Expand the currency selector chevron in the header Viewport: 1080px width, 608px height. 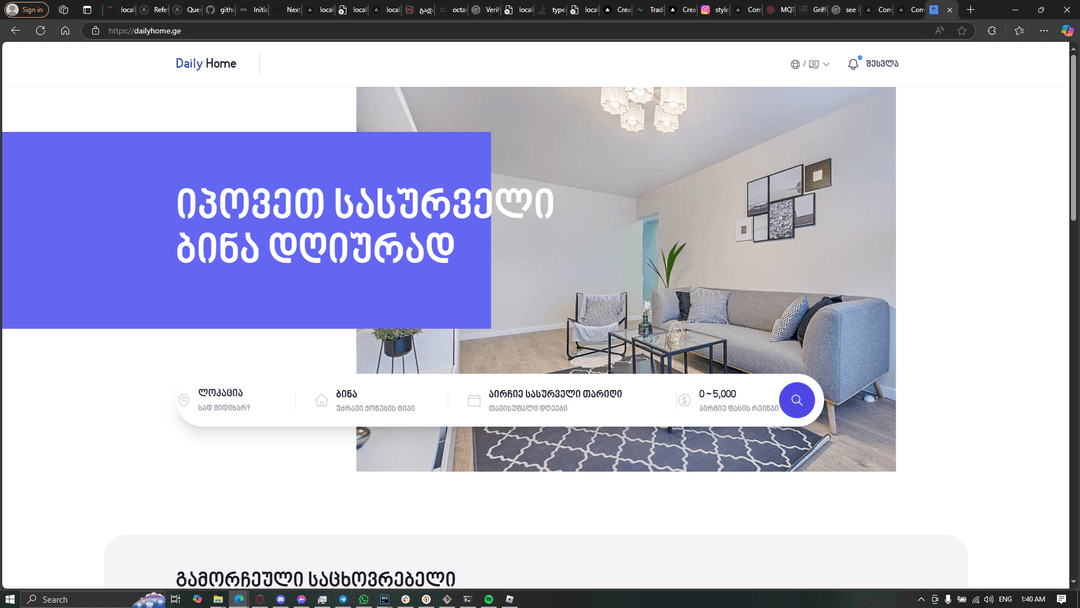[x=825, y=63]
